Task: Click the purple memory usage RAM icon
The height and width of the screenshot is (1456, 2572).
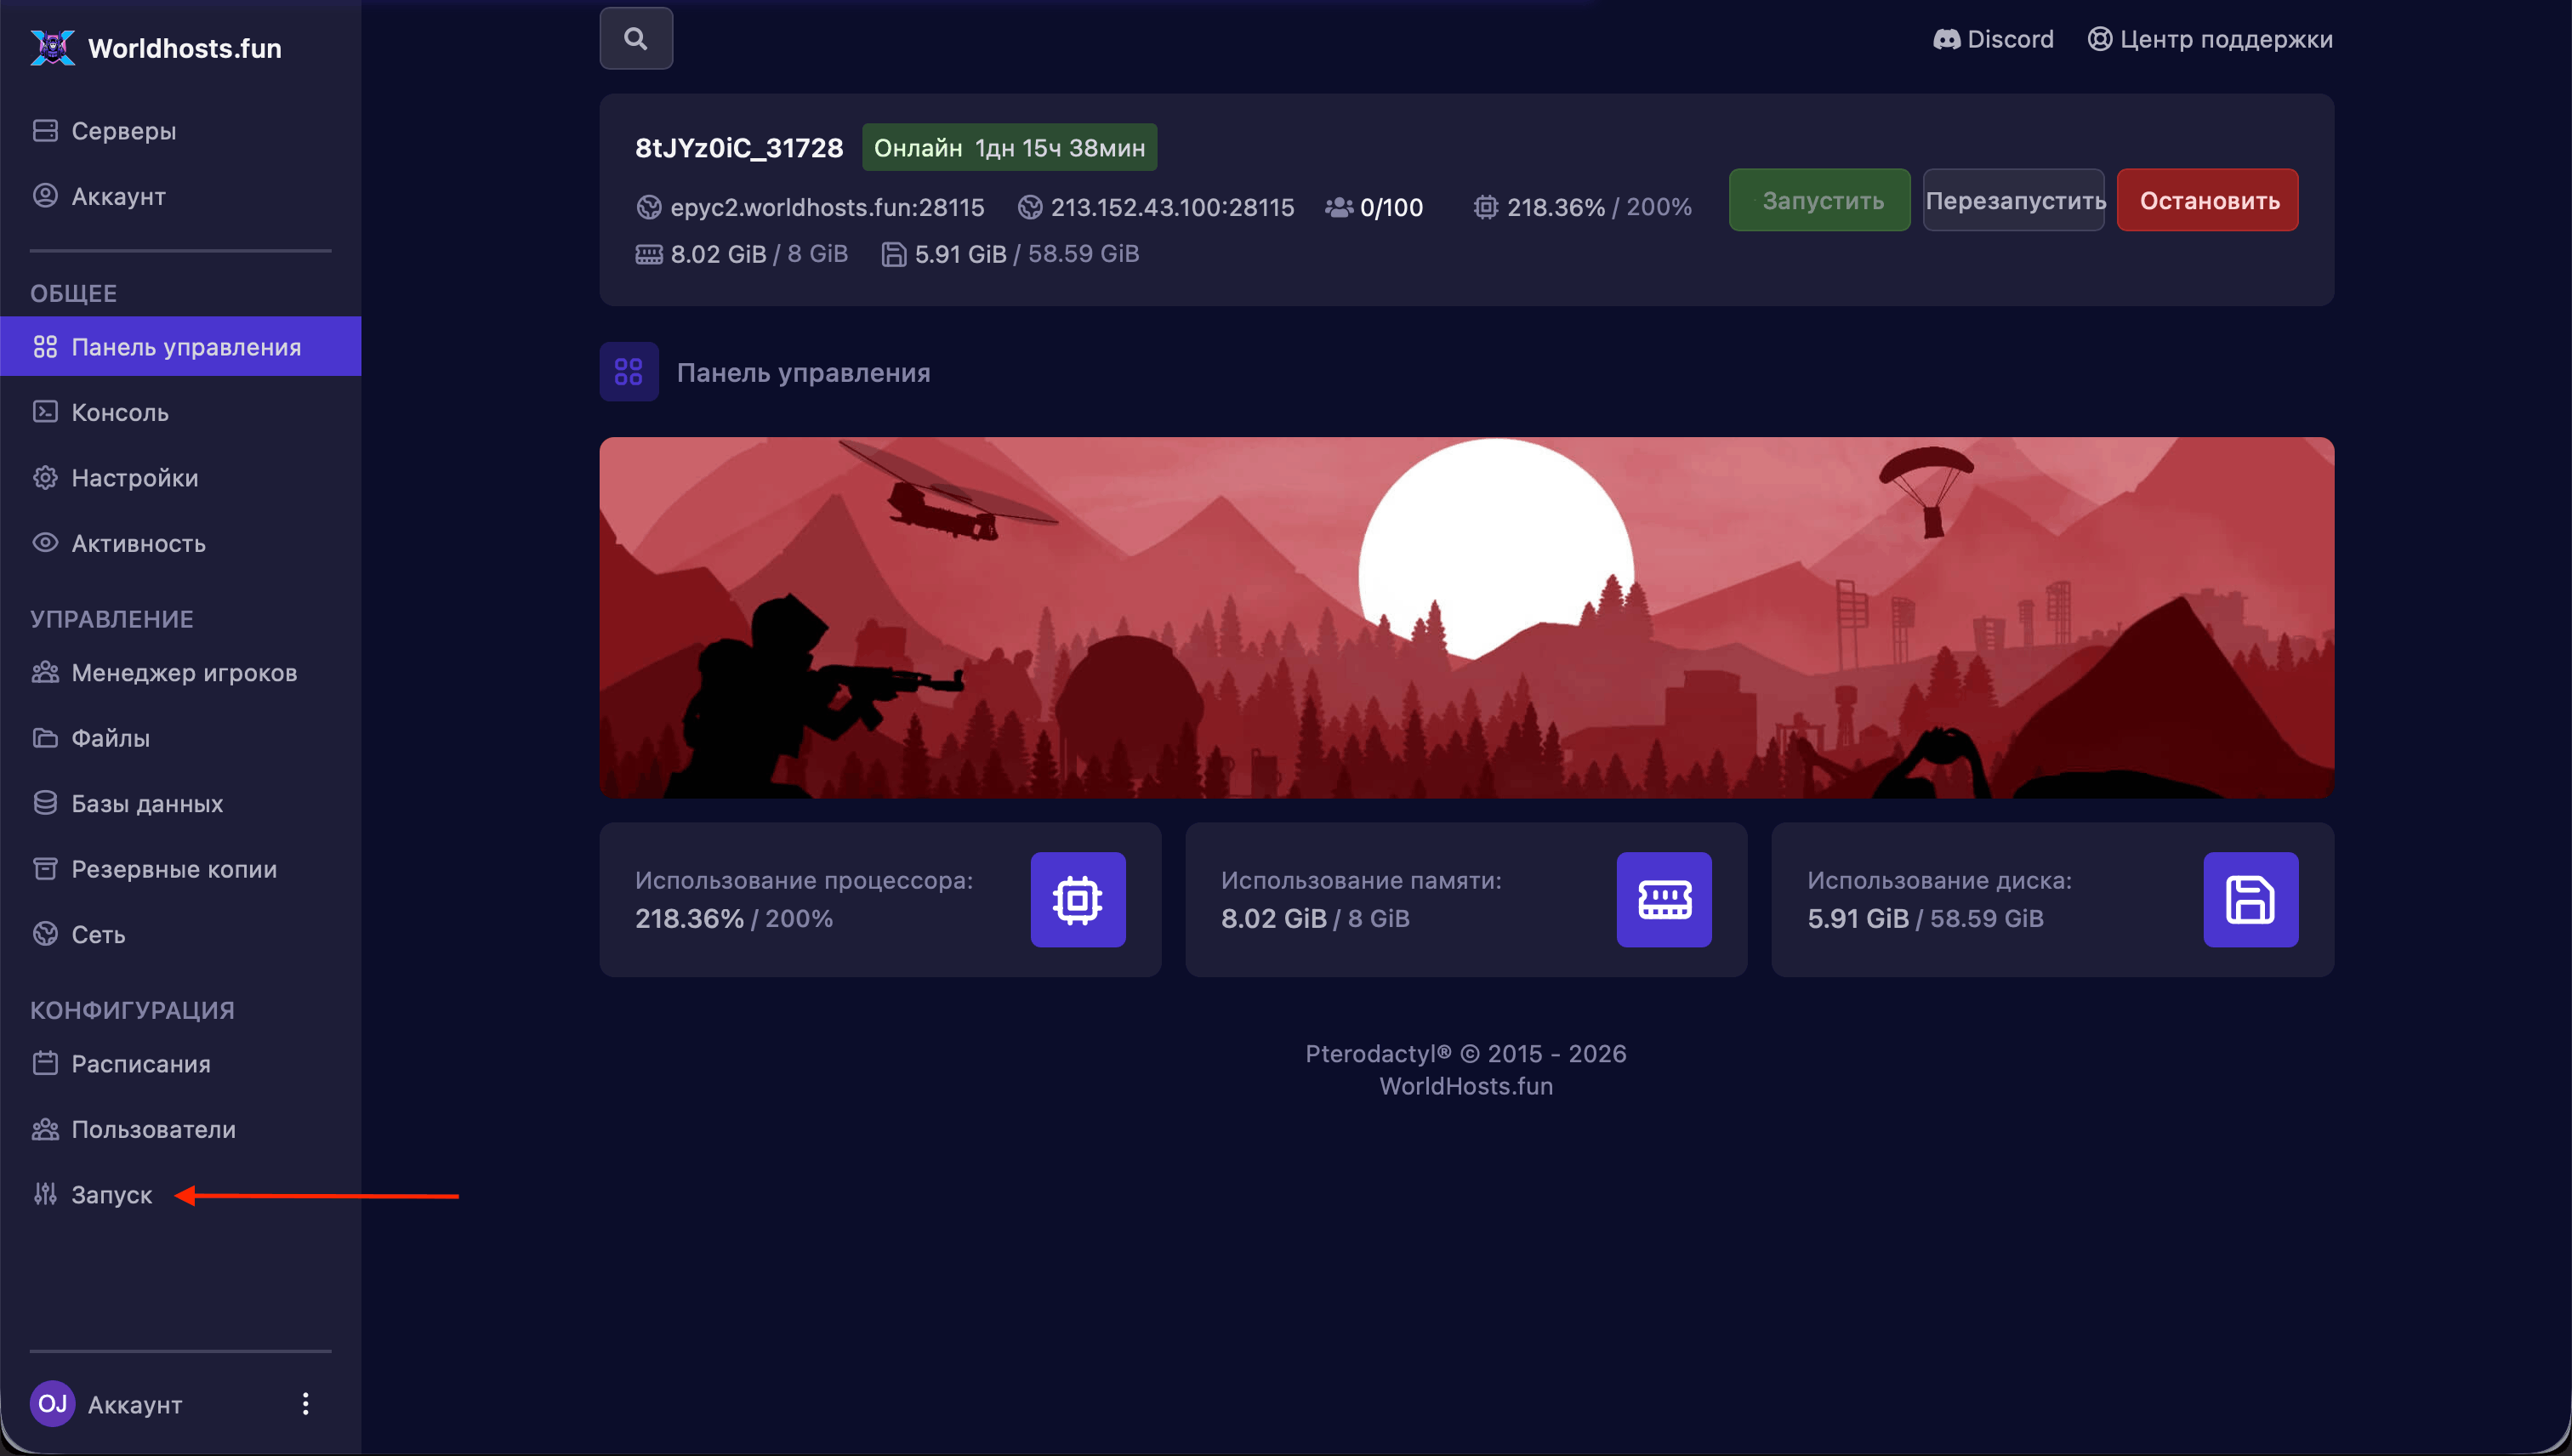Action: (x=1664, y=900)
